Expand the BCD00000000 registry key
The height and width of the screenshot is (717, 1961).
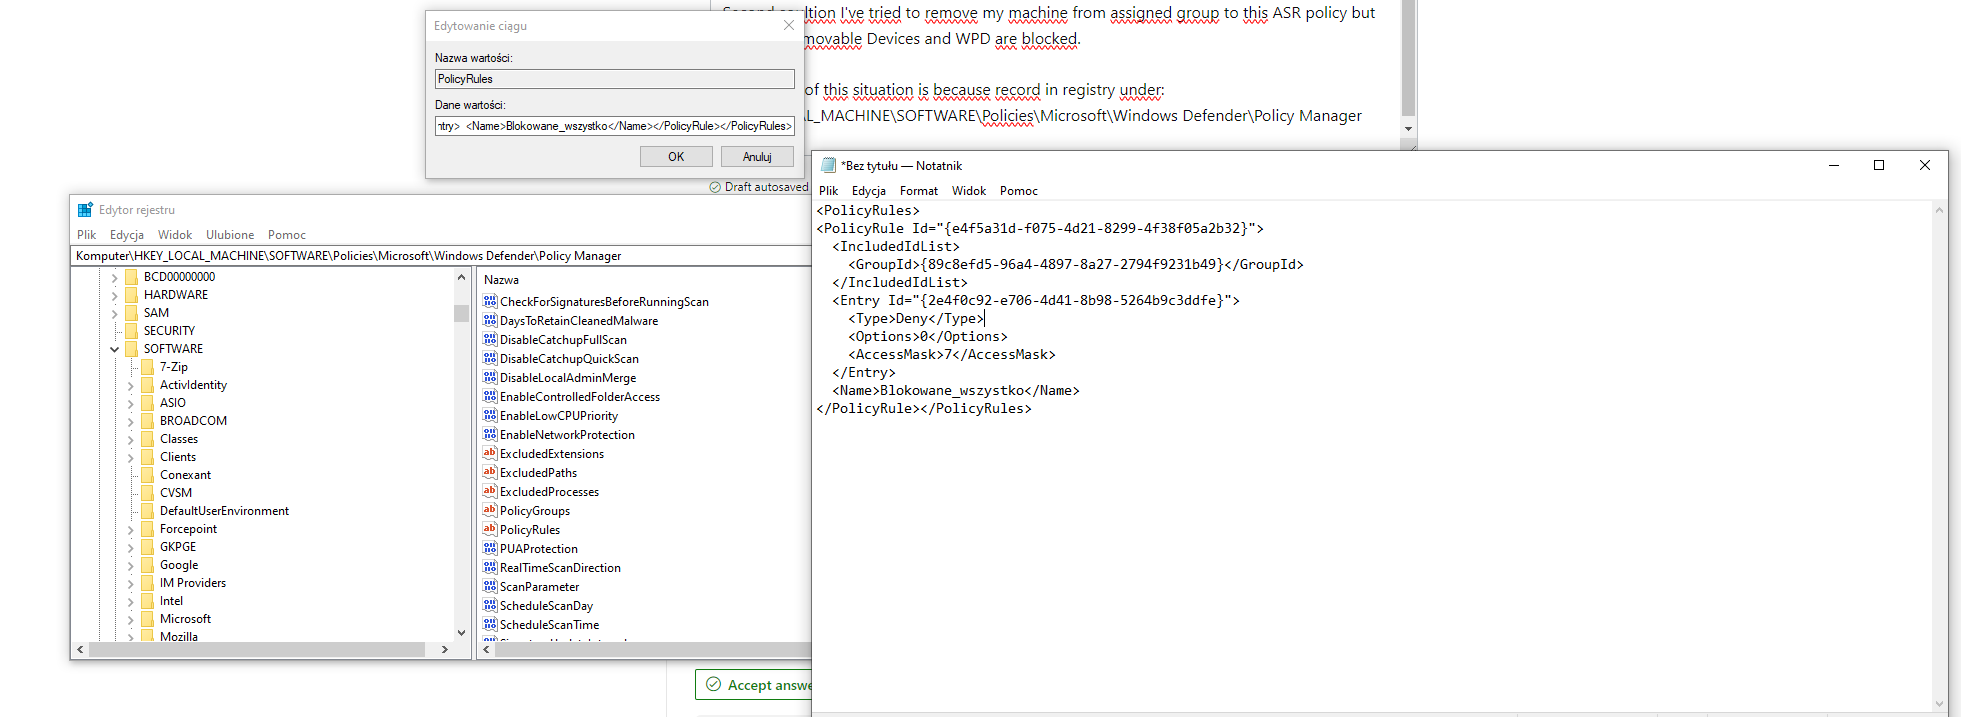tap(115, 277)
